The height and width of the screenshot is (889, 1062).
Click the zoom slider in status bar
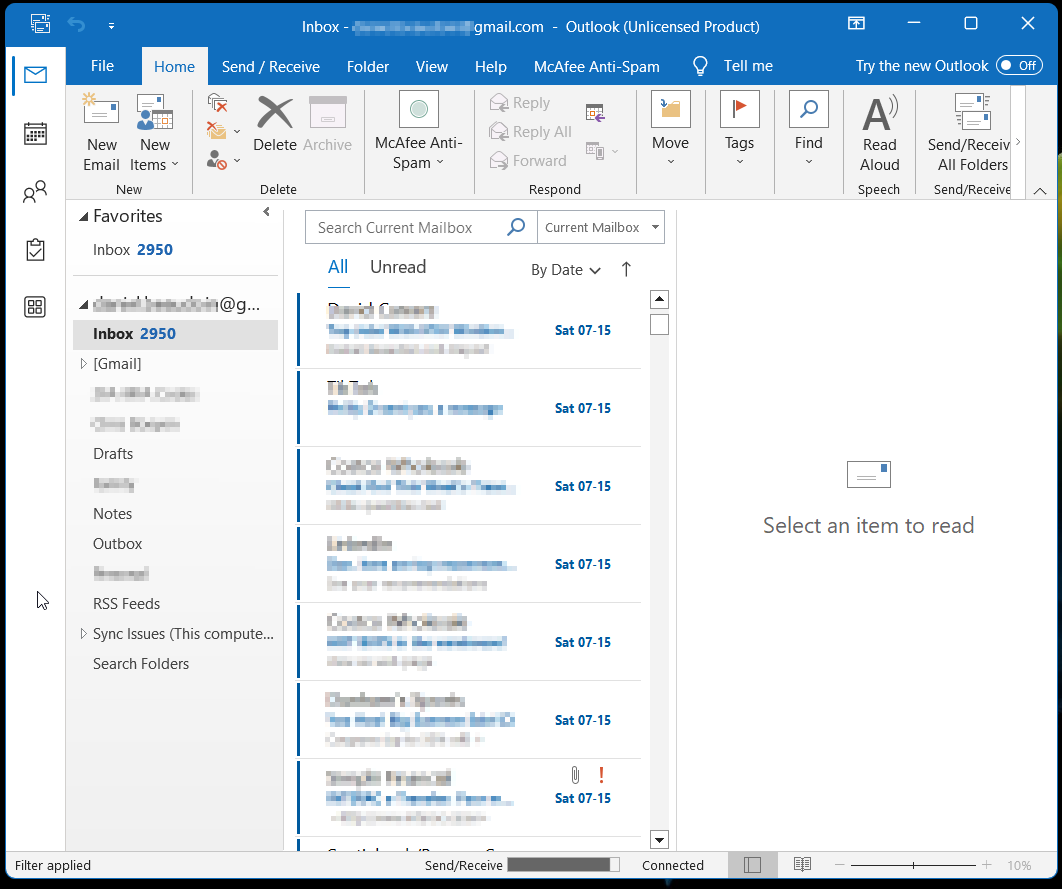pos(913,865)
